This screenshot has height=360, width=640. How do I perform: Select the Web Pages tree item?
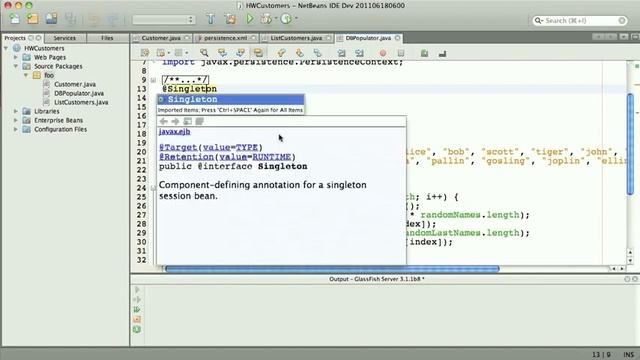[x=50, y=57]
